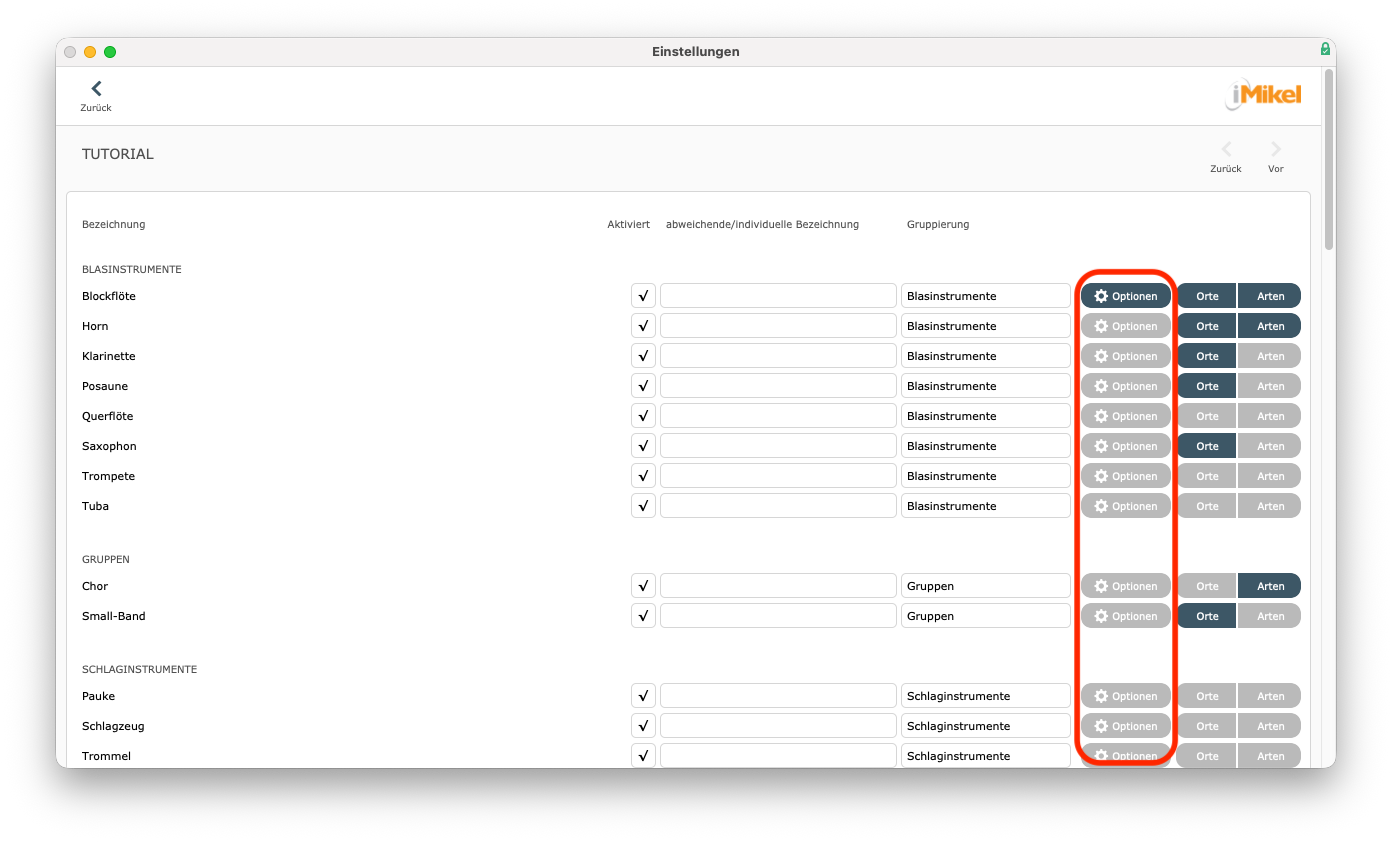Click the vertical scrollbar on the right

tap(1329, 160)
